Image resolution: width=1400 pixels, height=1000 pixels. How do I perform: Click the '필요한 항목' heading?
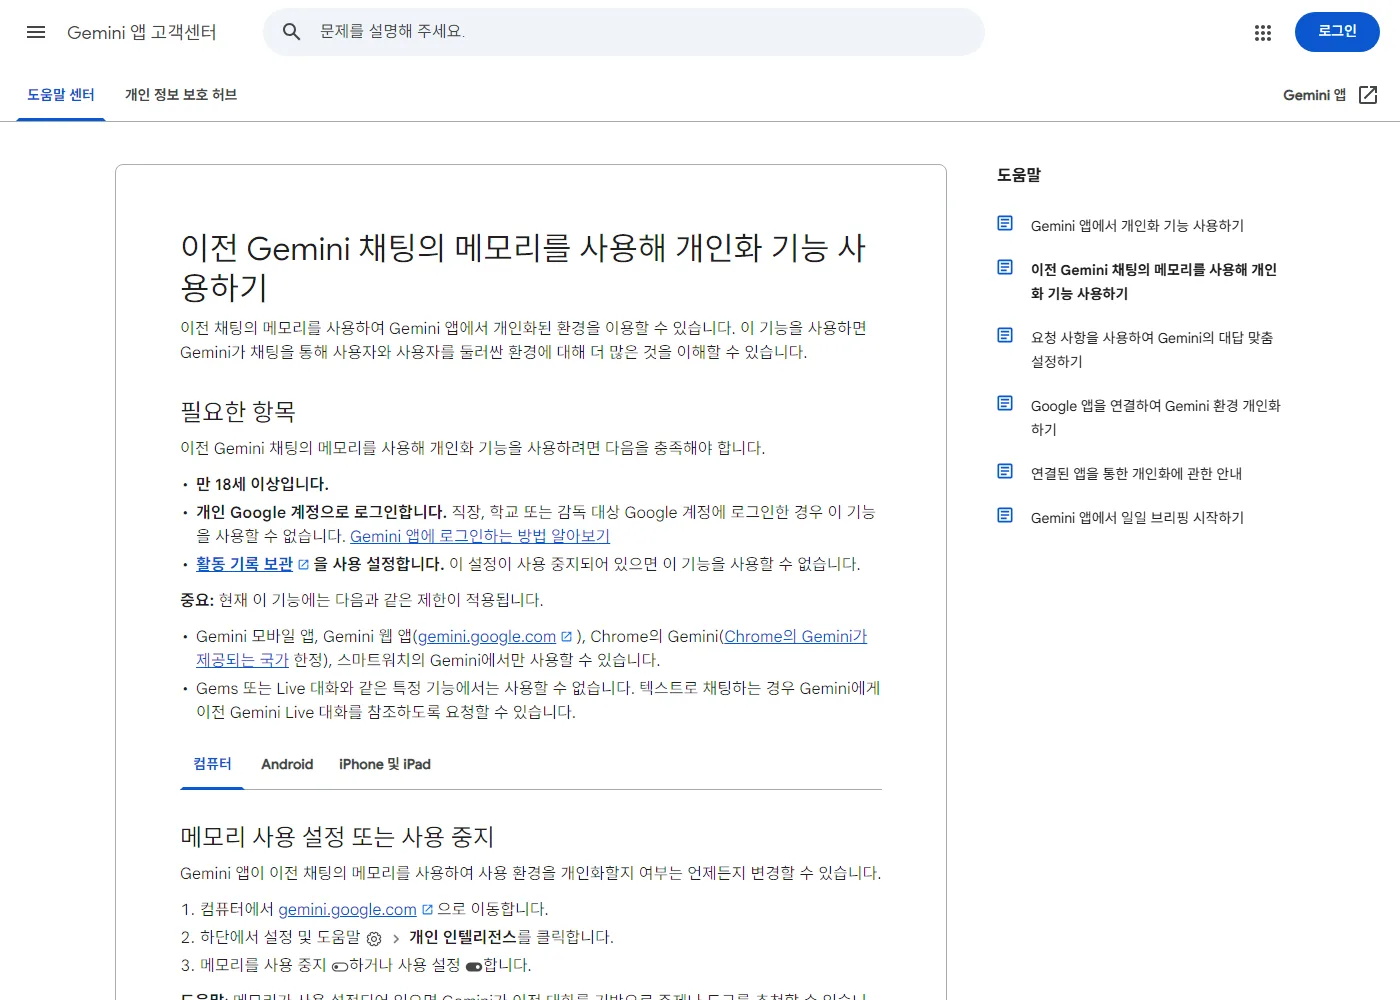coord(238,411)
